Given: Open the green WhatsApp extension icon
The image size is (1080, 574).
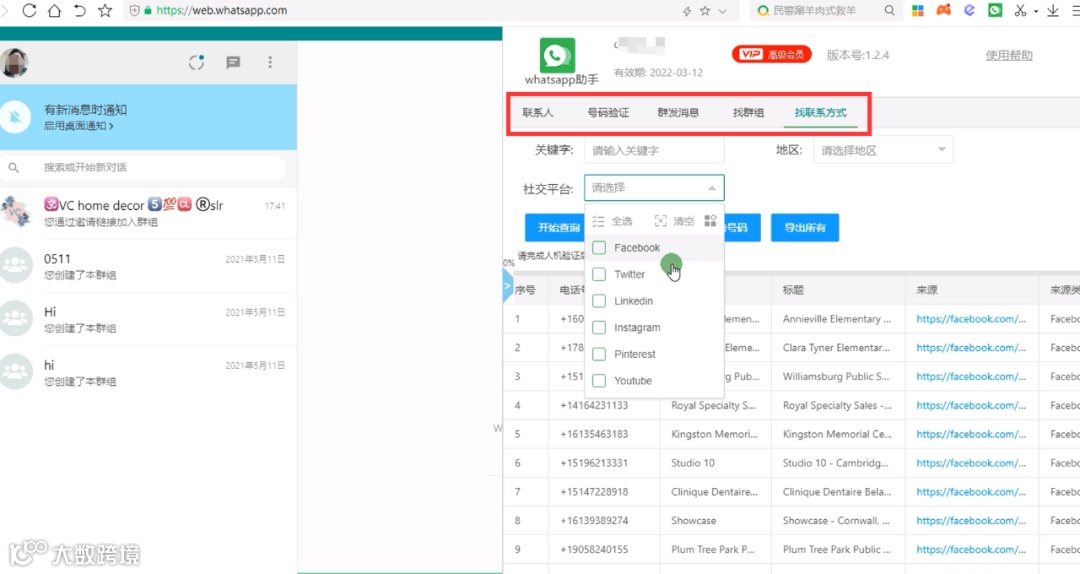Looking at the screenshot, I should [995, 10].
